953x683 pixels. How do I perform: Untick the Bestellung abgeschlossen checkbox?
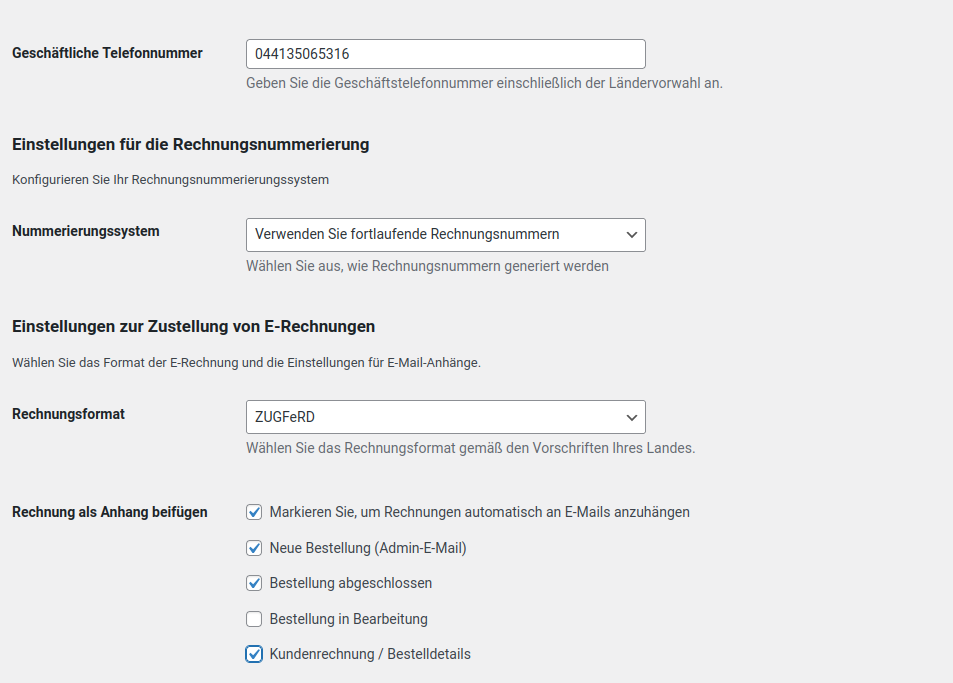tap(254, 583)
